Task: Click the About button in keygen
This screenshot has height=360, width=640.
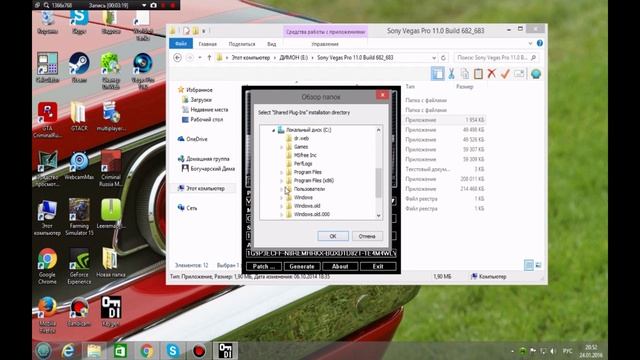Action: coord(340,267)
